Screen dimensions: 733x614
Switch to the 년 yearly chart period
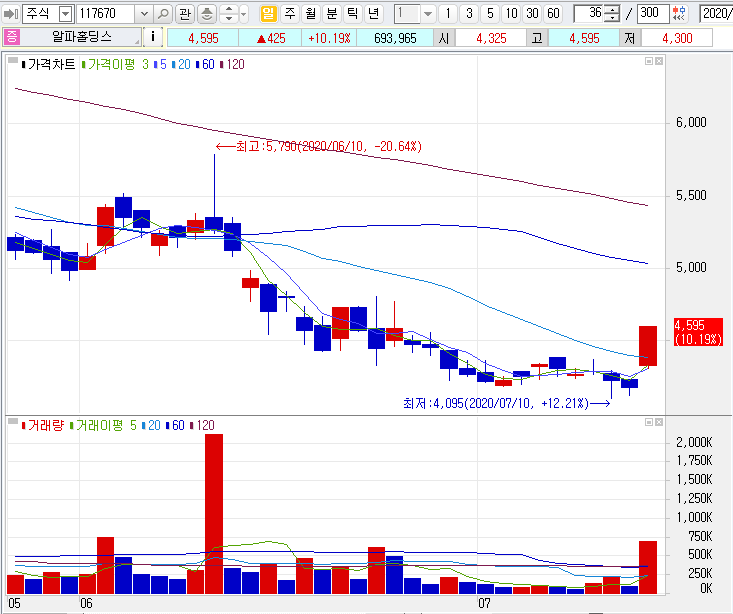(x=374, y=14)
